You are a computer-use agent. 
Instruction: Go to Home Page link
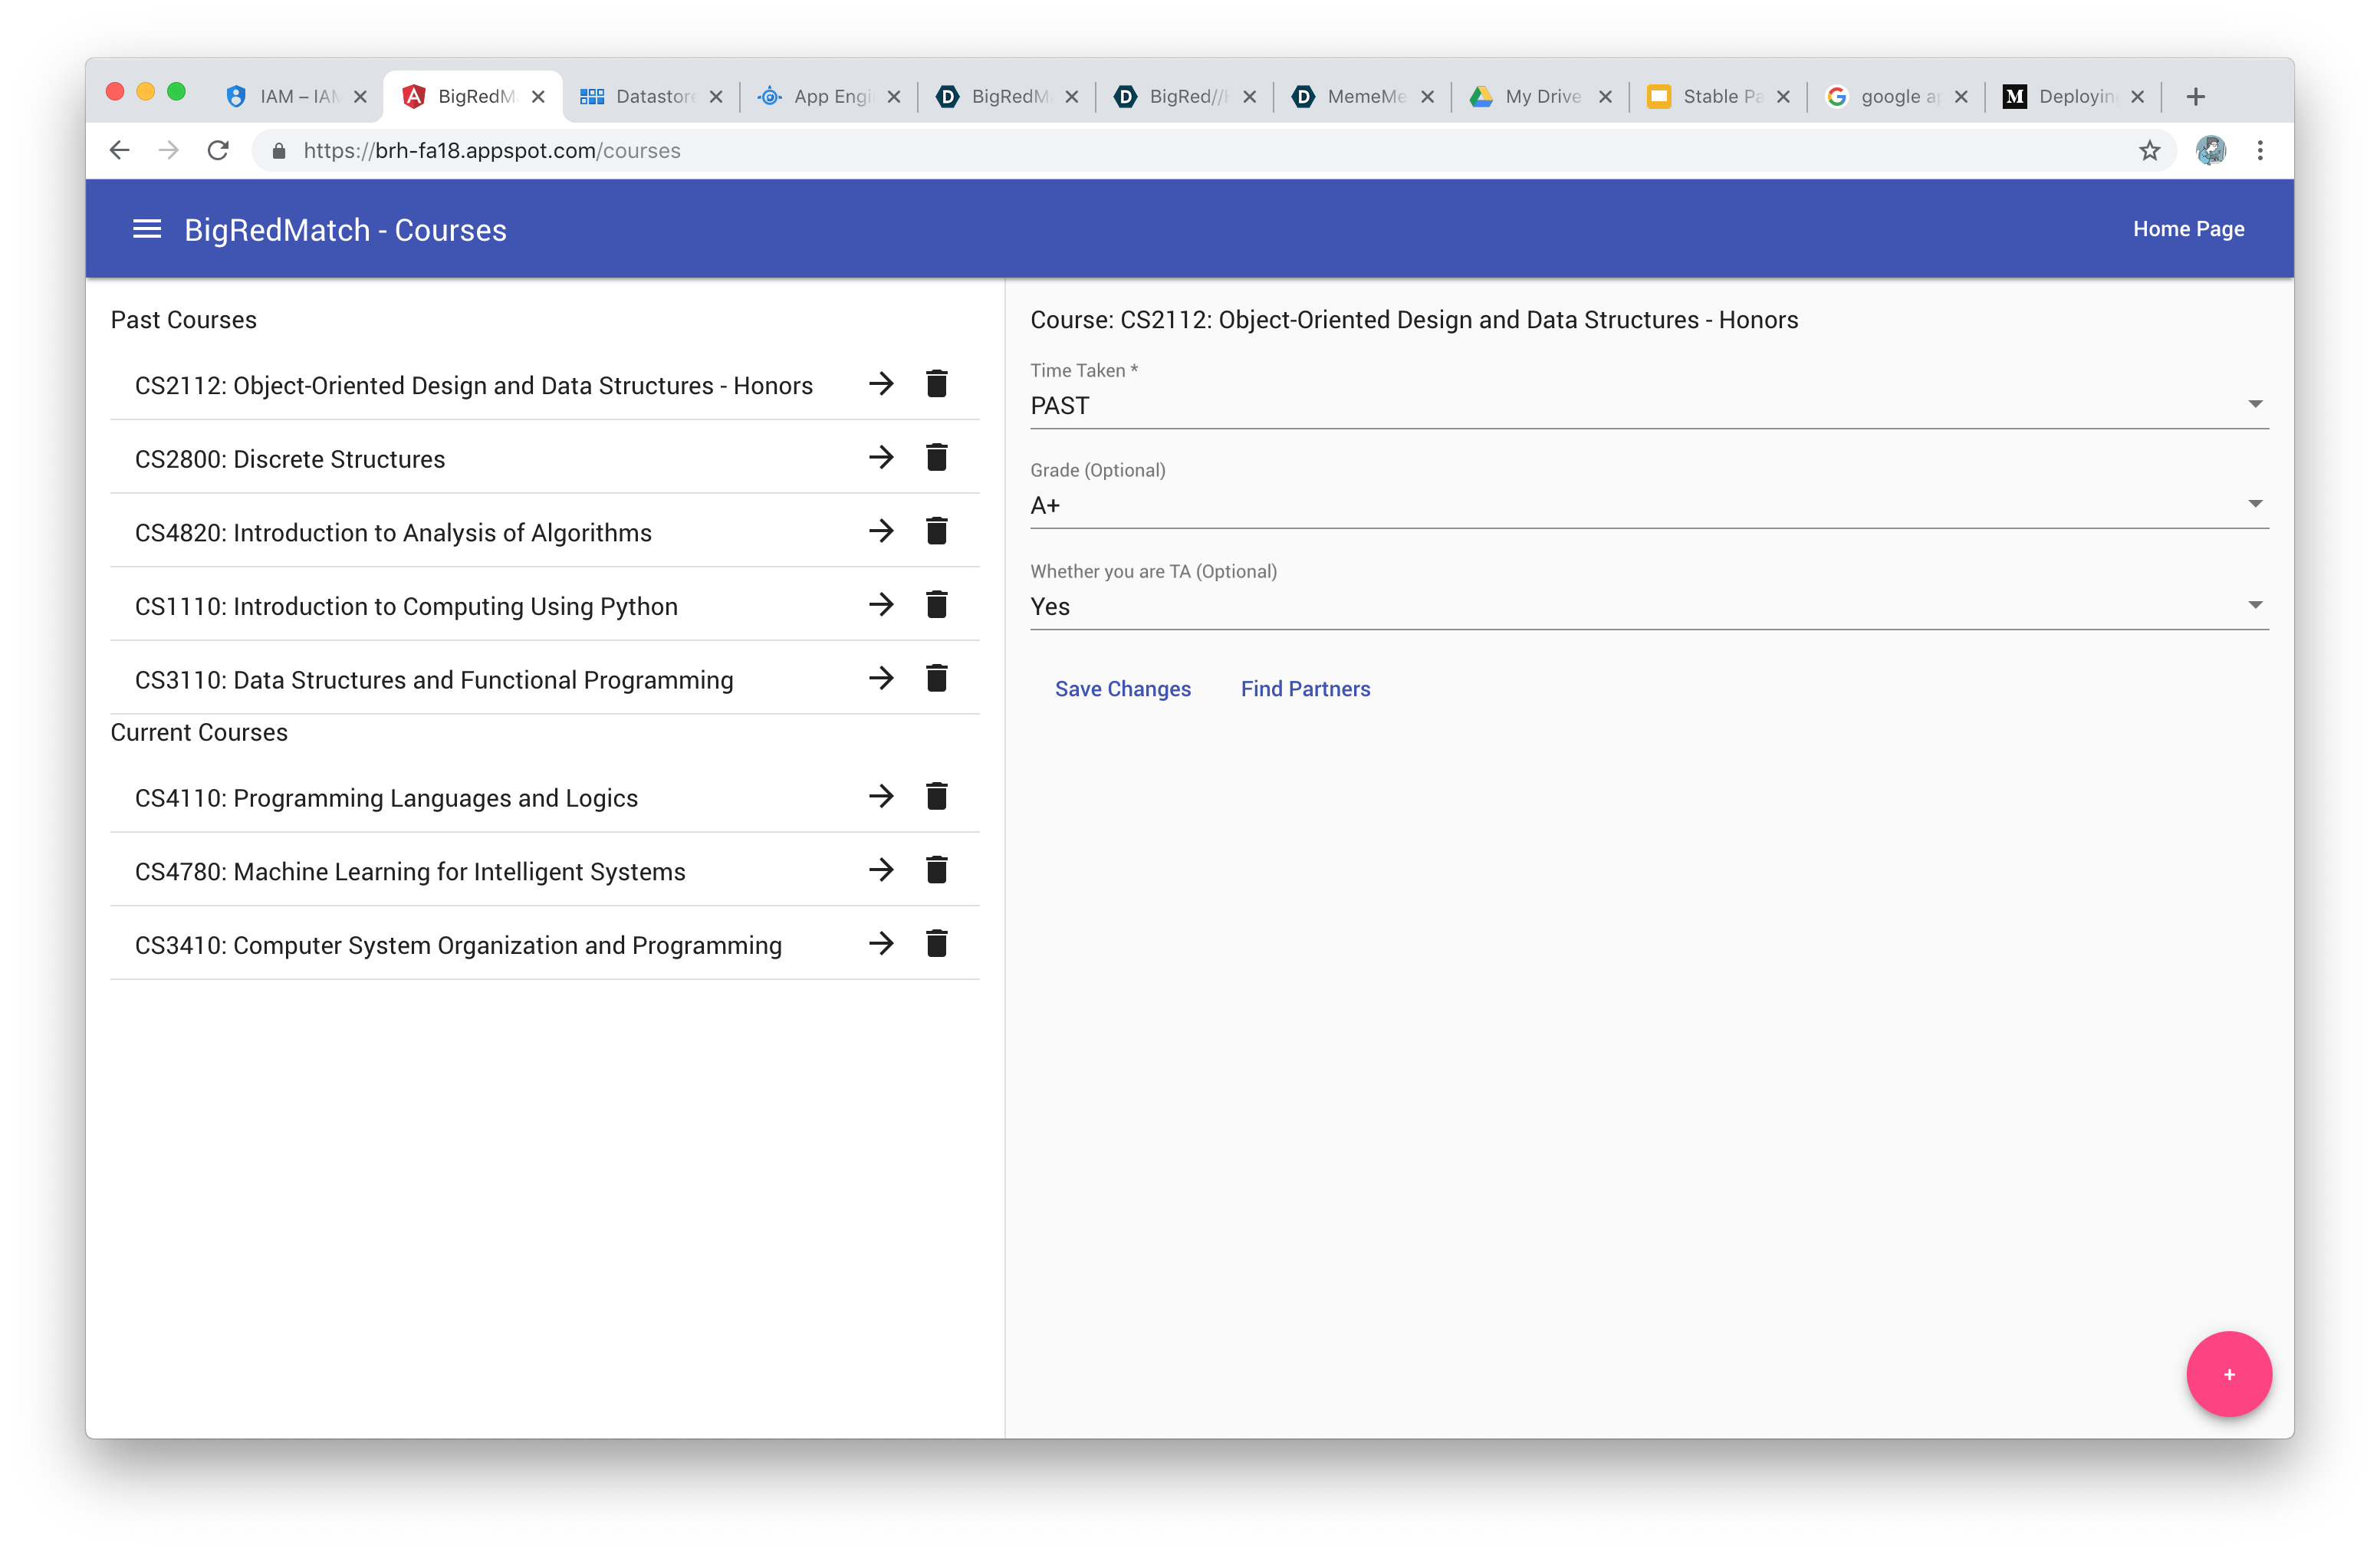2188,229
